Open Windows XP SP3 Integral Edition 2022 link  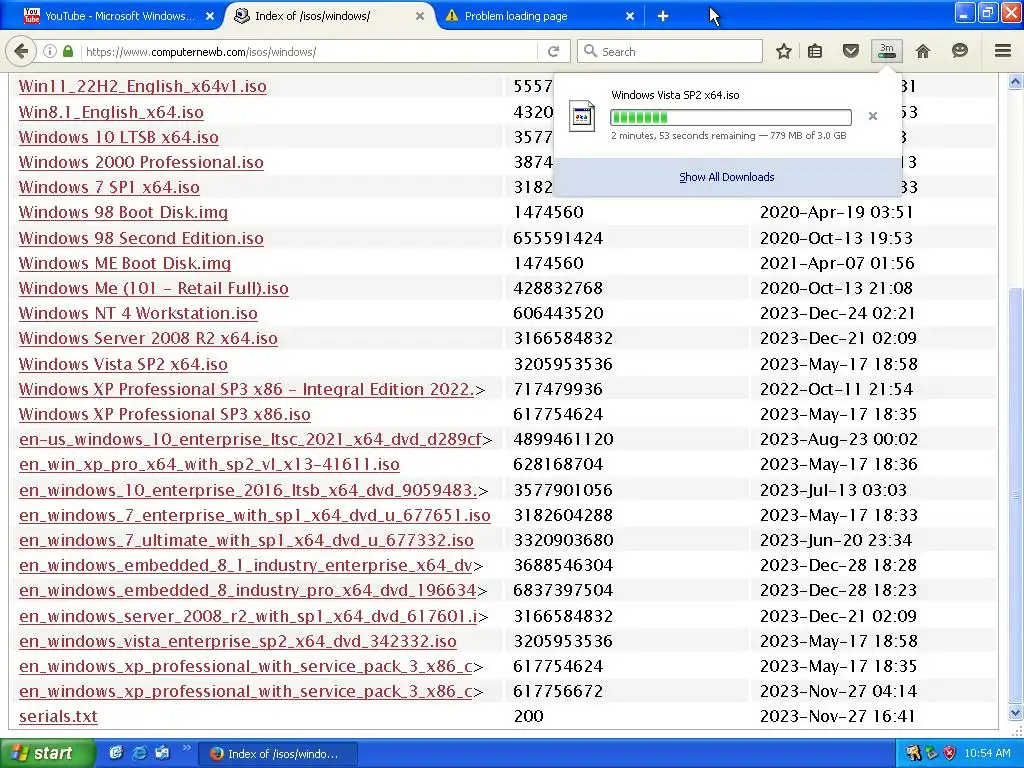[x=246, y=389]
